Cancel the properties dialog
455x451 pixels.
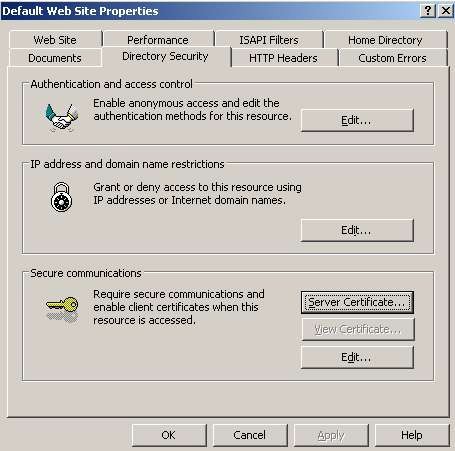(x=250, y=435)
